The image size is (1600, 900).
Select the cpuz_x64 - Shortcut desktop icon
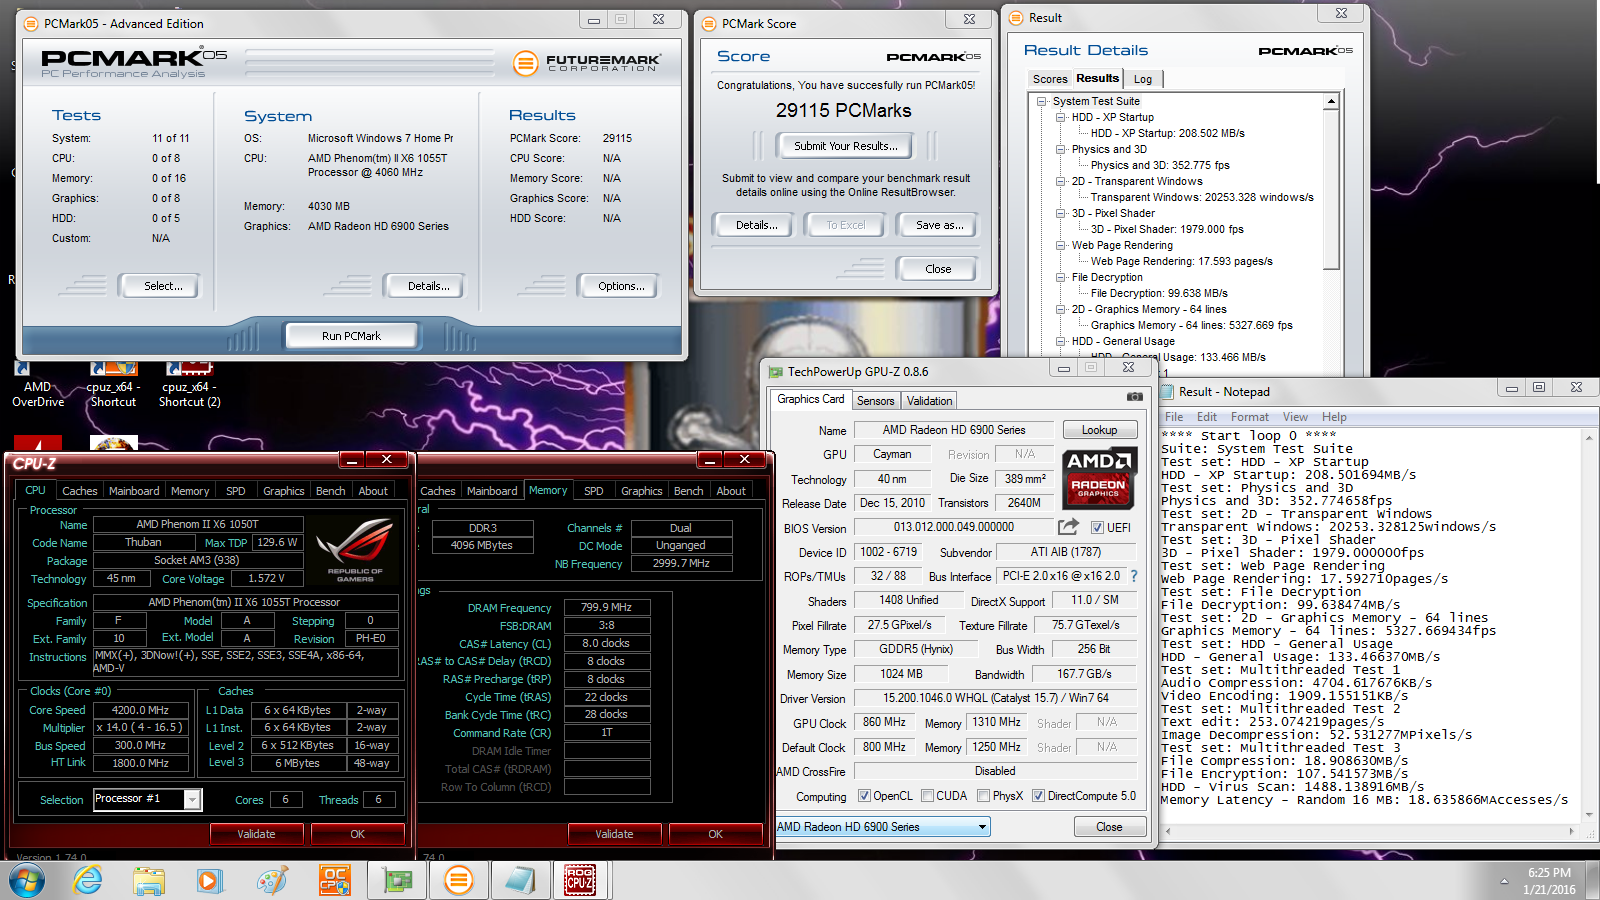tap(113, 386)
